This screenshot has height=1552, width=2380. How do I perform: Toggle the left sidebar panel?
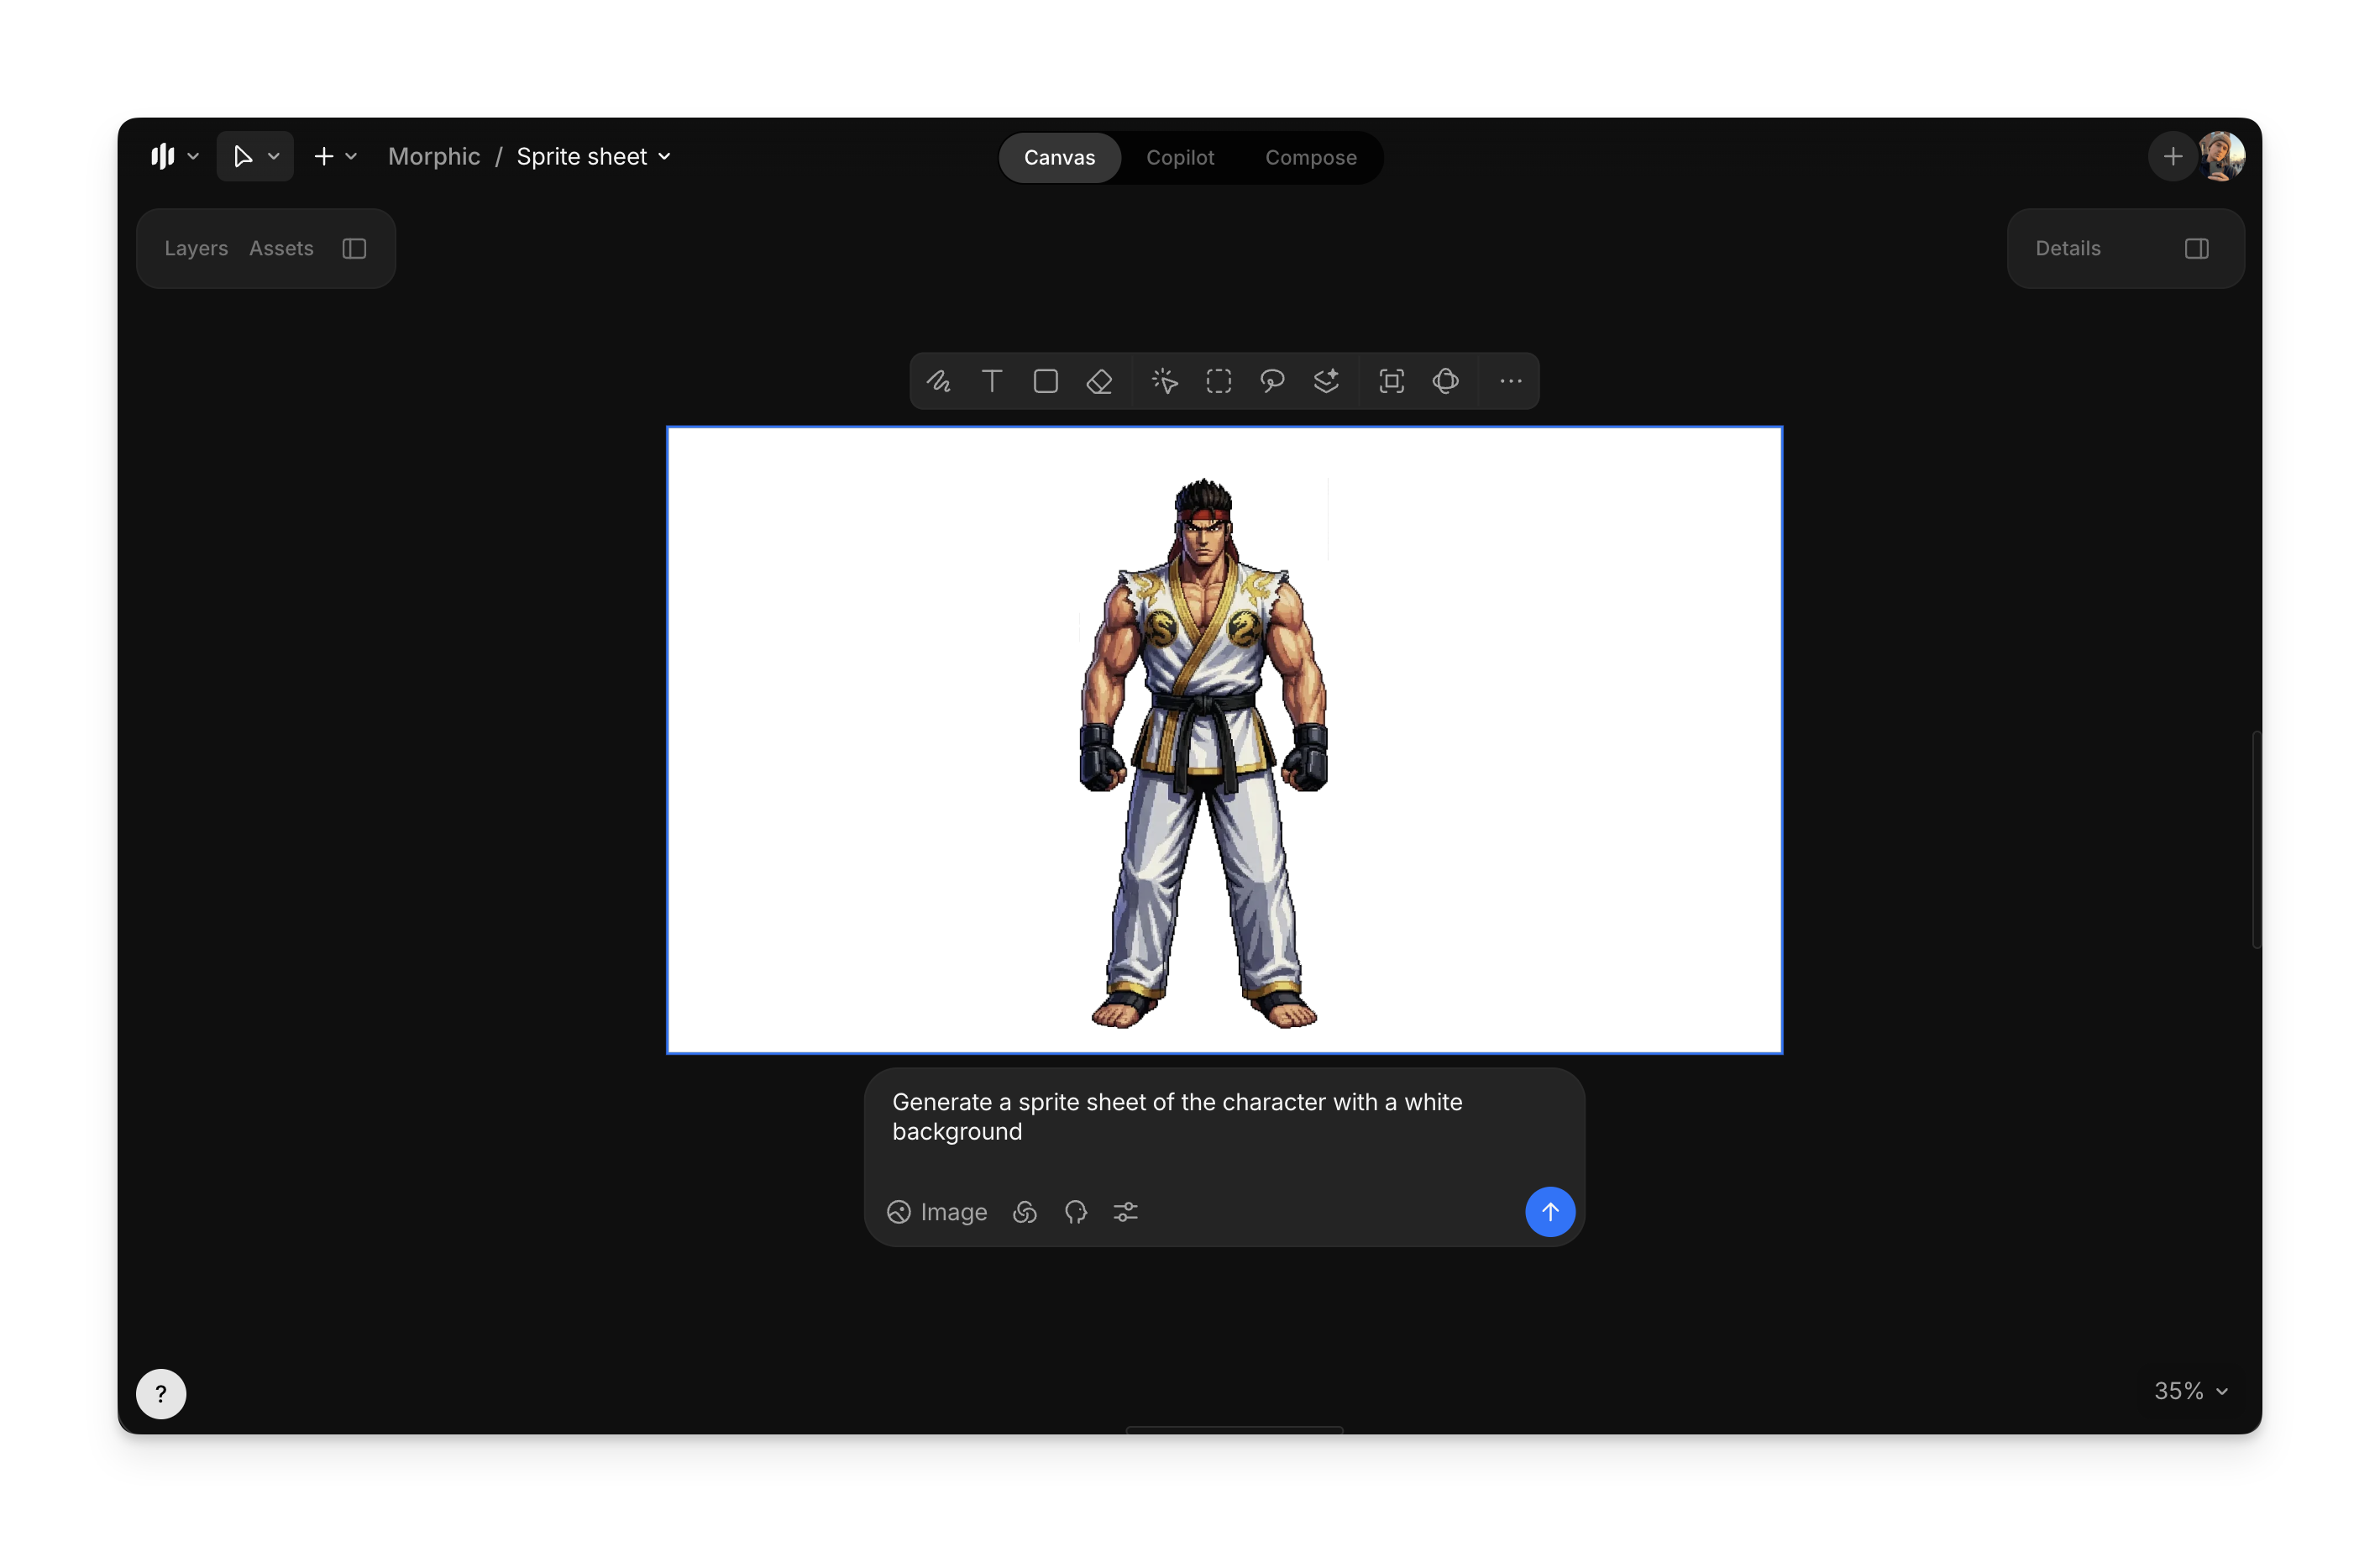[x=354, y=248]
